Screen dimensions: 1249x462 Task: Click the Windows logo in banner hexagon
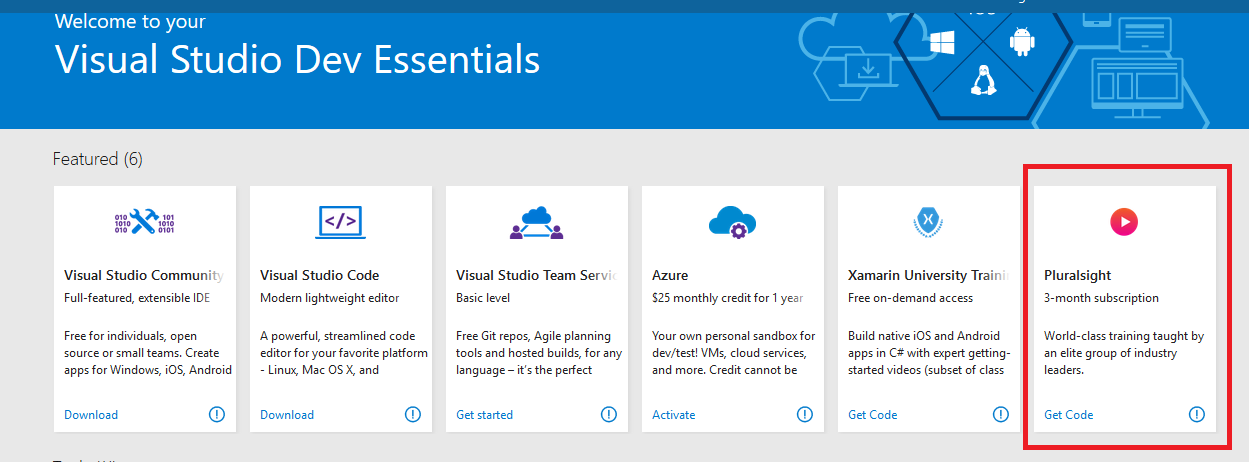point(941,42)
